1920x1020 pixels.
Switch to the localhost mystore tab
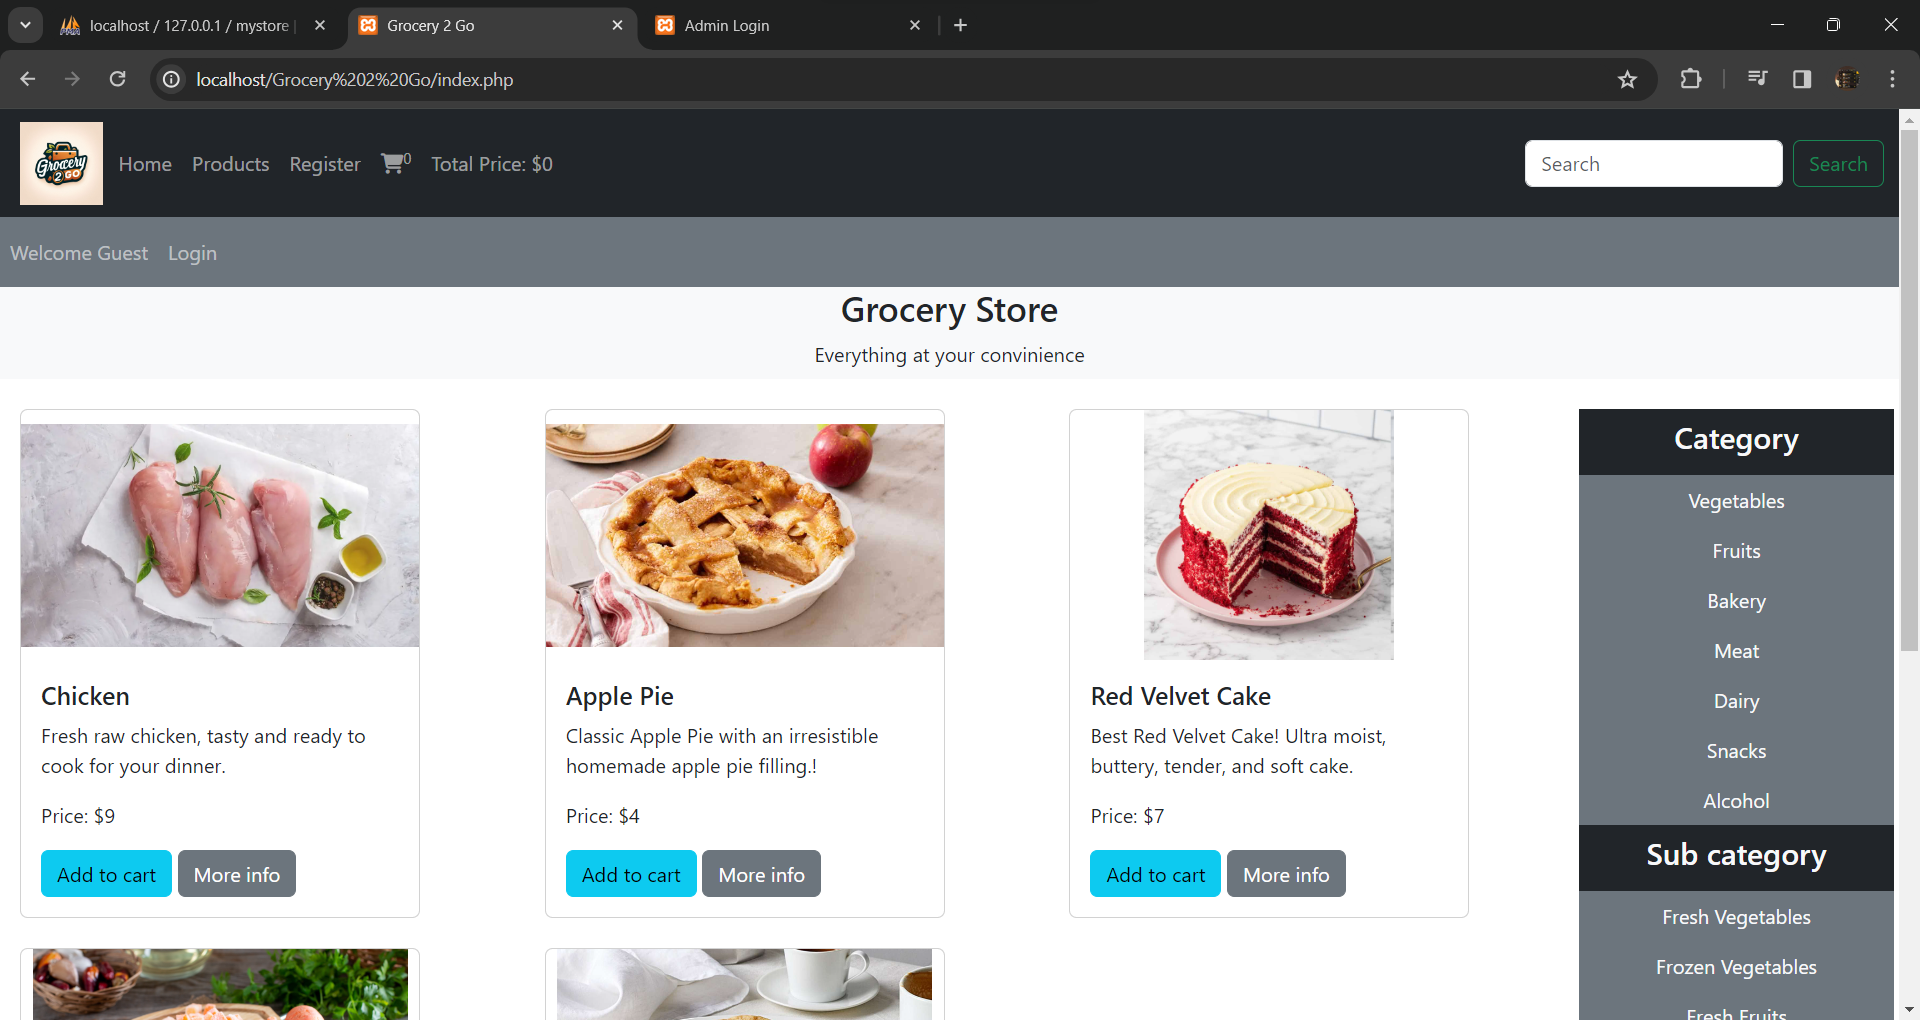click(192, 25)
